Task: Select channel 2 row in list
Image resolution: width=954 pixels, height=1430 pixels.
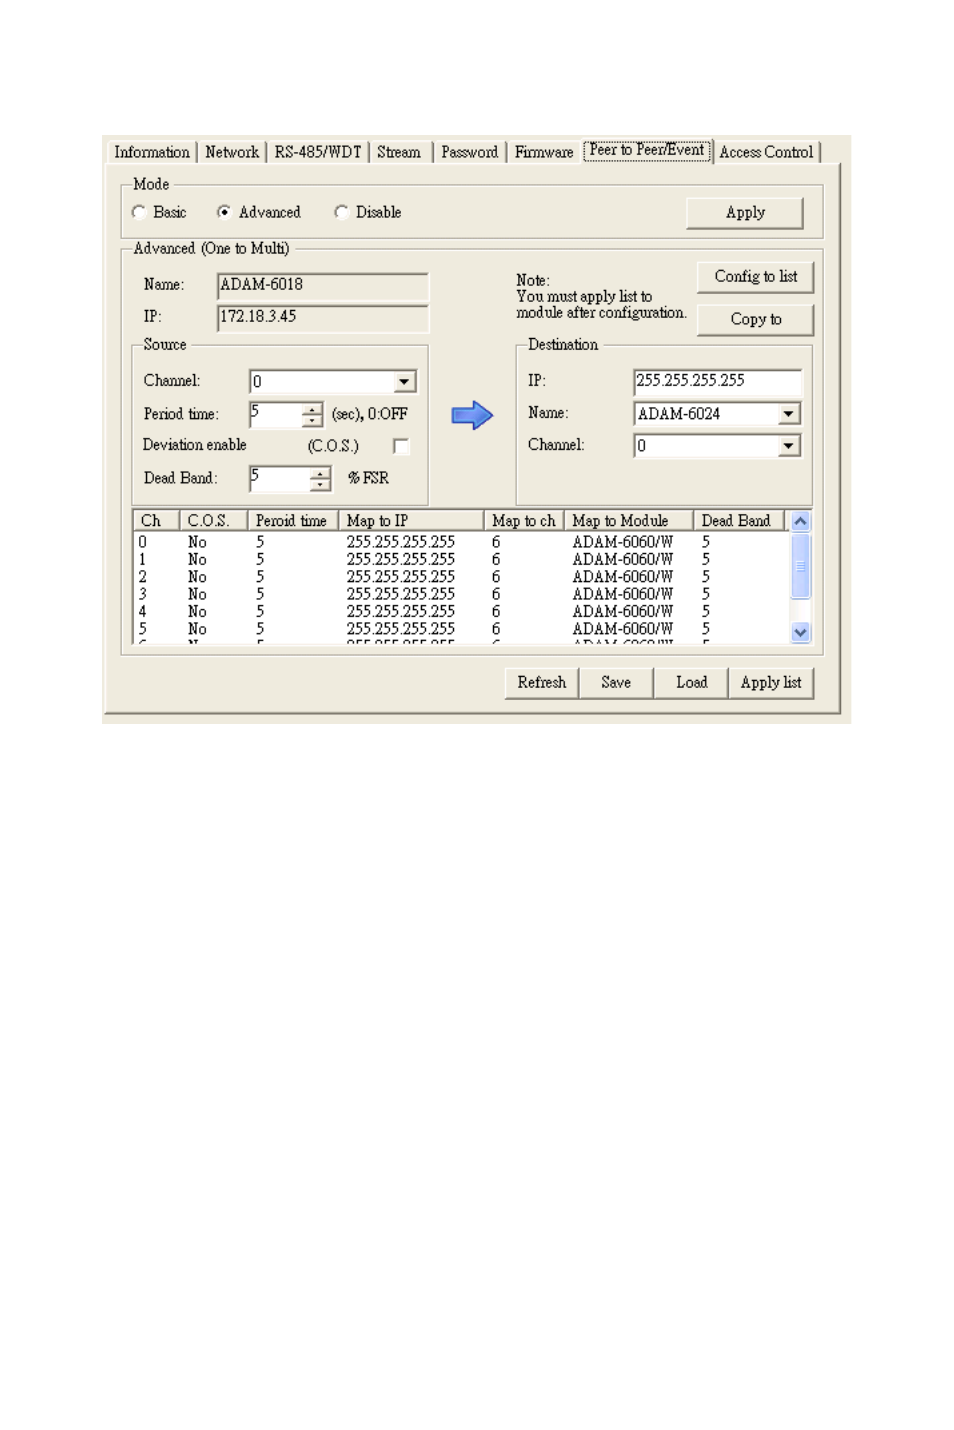Action: [460, 577]
